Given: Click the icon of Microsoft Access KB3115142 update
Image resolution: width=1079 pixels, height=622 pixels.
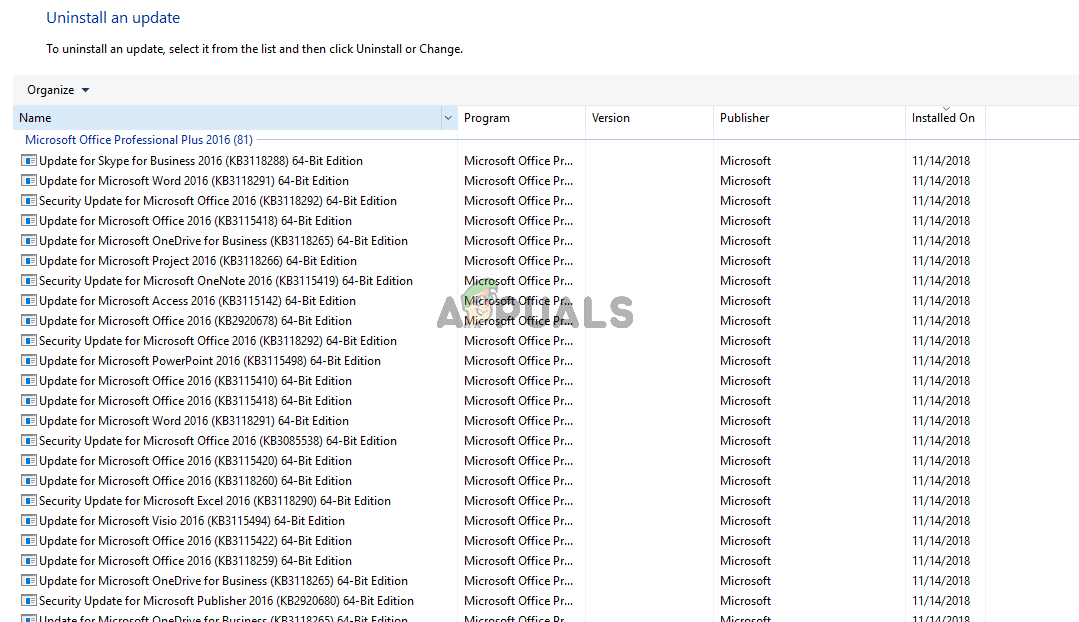Looking at the screenshot, I should pyautogui.click(x=29, y=301).
